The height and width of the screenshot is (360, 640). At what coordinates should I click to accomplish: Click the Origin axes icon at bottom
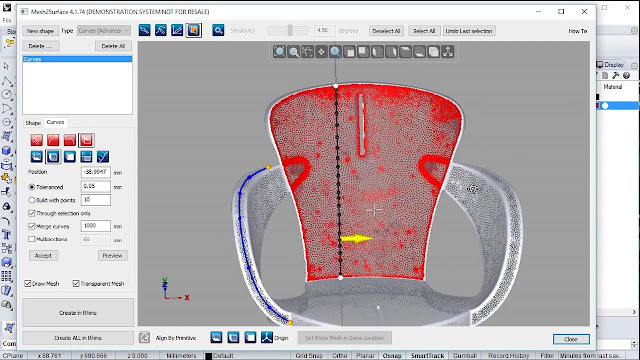(x=267, y=338)
